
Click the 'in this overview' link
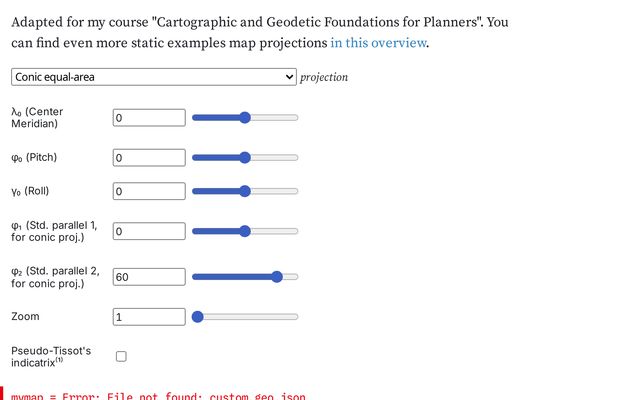tap(377, 43)
